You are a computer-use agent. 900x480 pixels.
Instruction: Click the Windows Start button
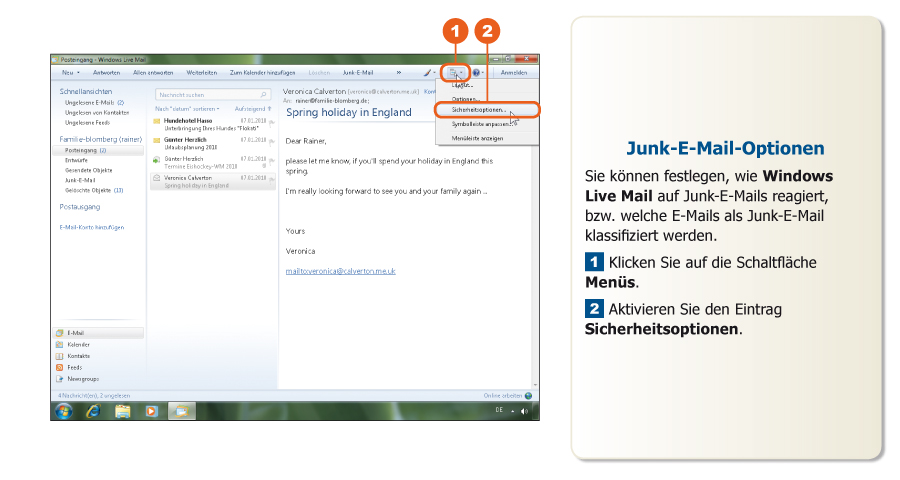[x=62, y=411]
